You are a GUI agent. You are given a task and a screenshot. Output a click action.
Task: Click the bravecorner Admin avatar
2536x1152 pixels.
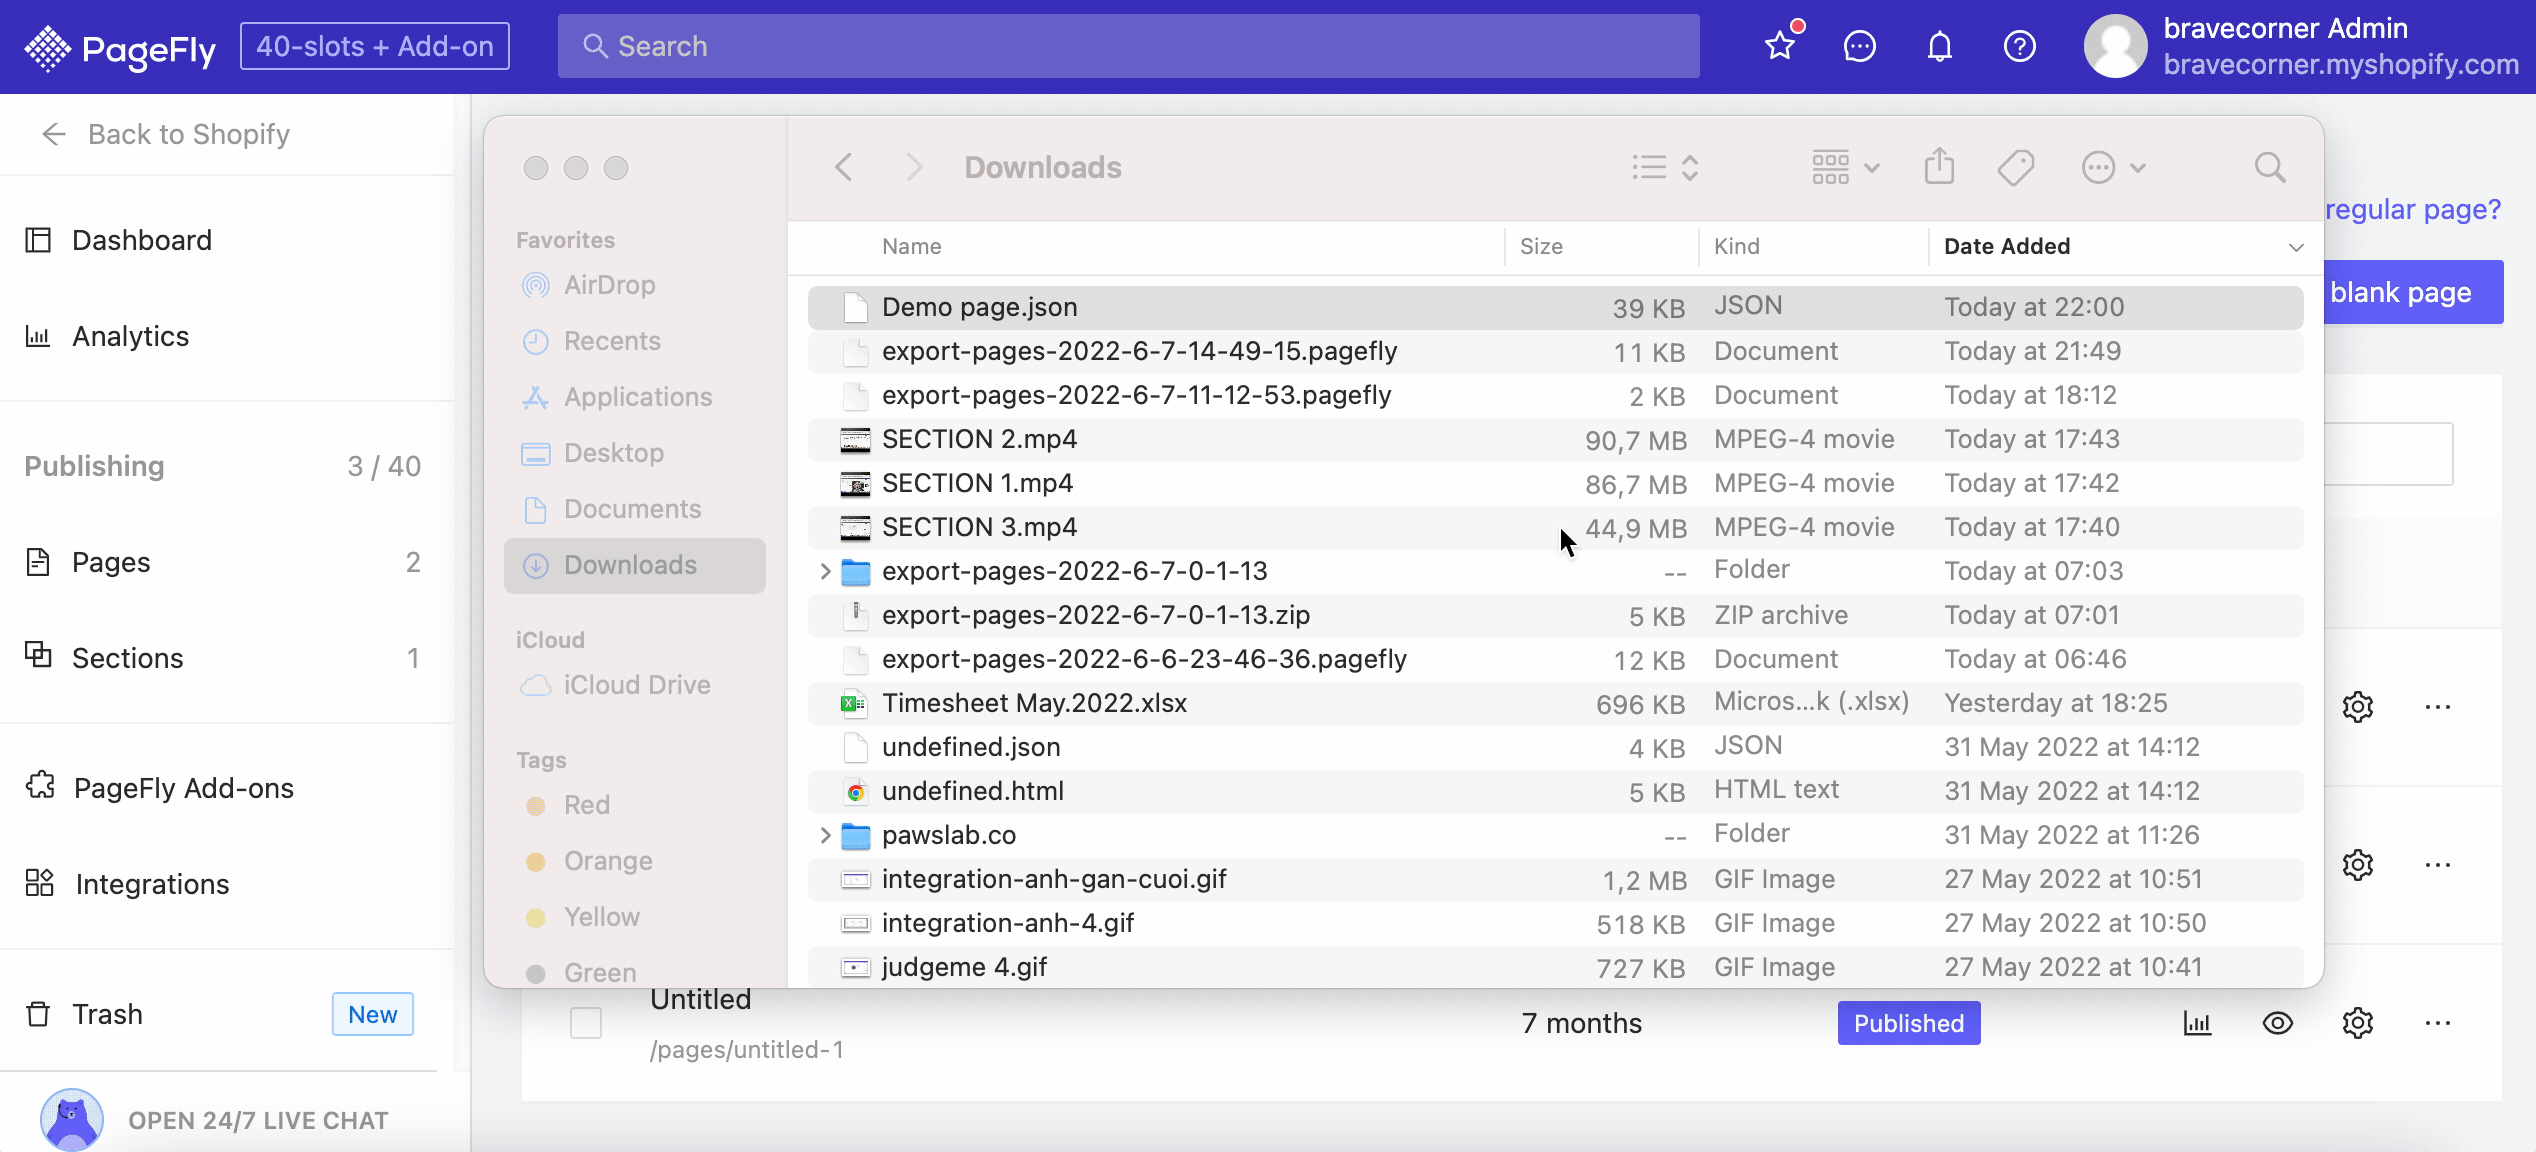(2115, 46)
